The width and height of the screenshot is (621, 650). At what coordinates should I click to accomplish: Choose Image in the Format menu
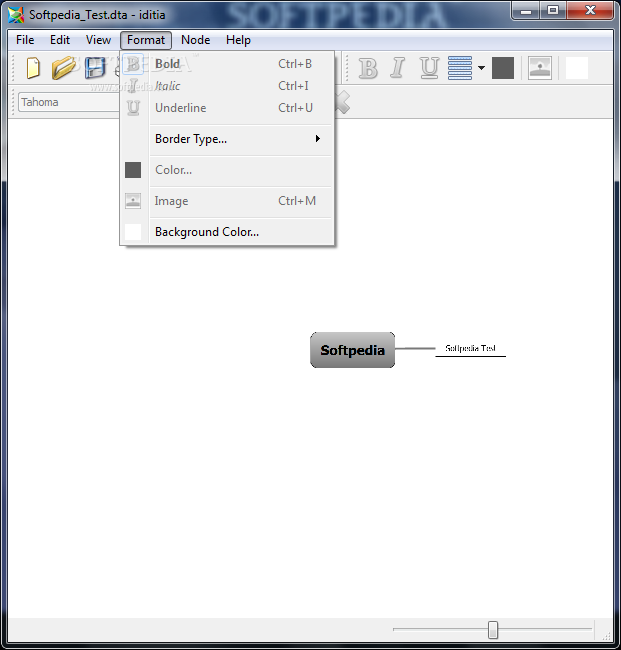click(227, 201)
